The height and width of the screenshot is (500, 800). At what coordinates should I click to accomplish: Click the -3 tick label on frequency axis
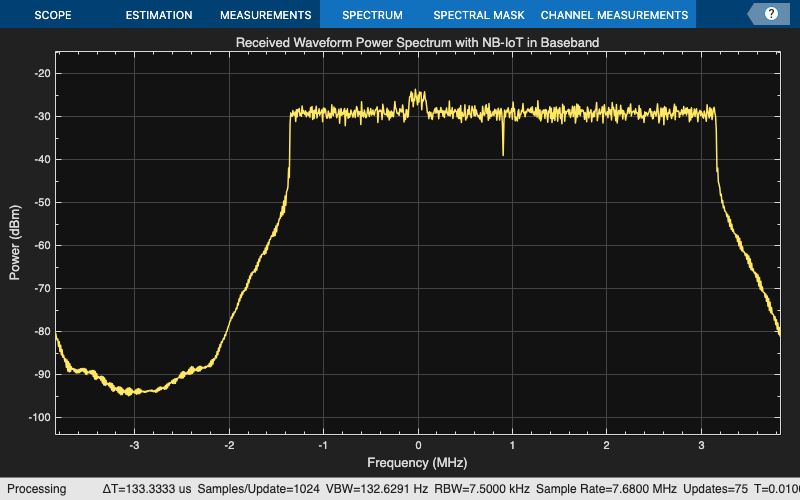[134, 445]
